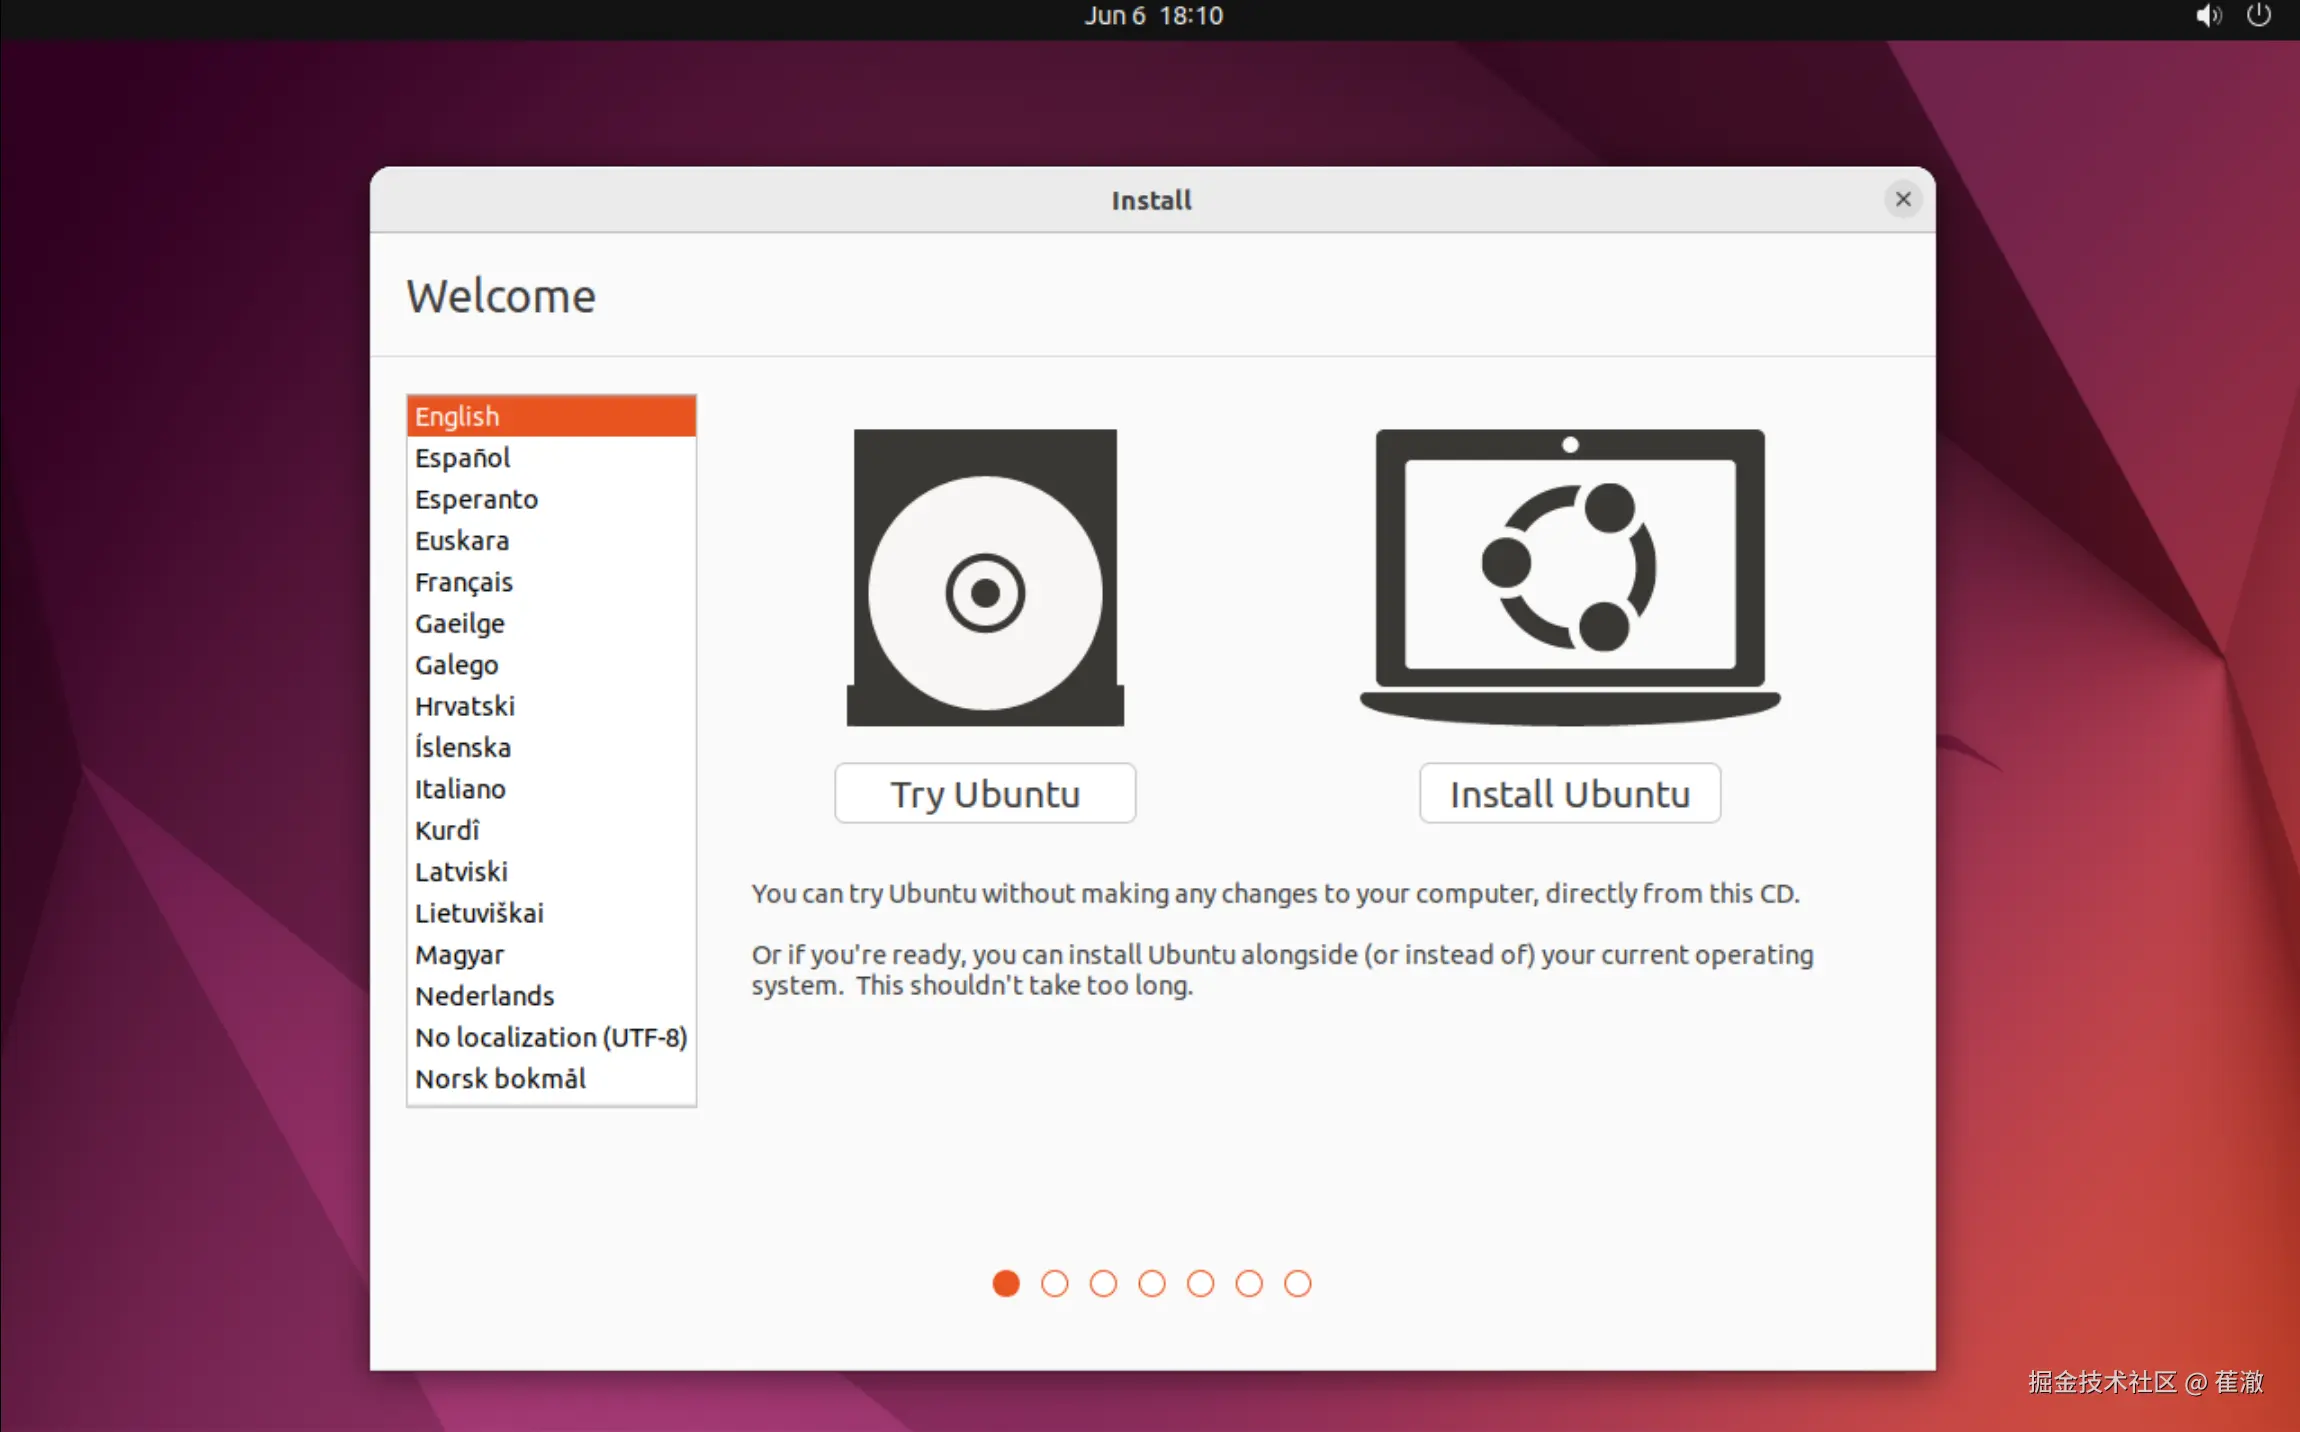Open the clock in the top bar
This screenshot has height=1432, width=2300.
click(x=1153, y=15)
